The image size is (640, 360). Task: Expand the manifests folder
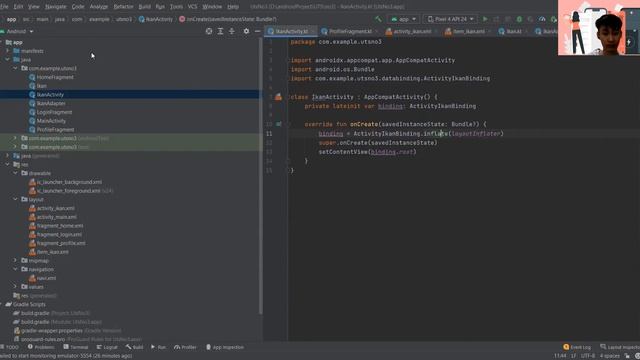[8, 51]
